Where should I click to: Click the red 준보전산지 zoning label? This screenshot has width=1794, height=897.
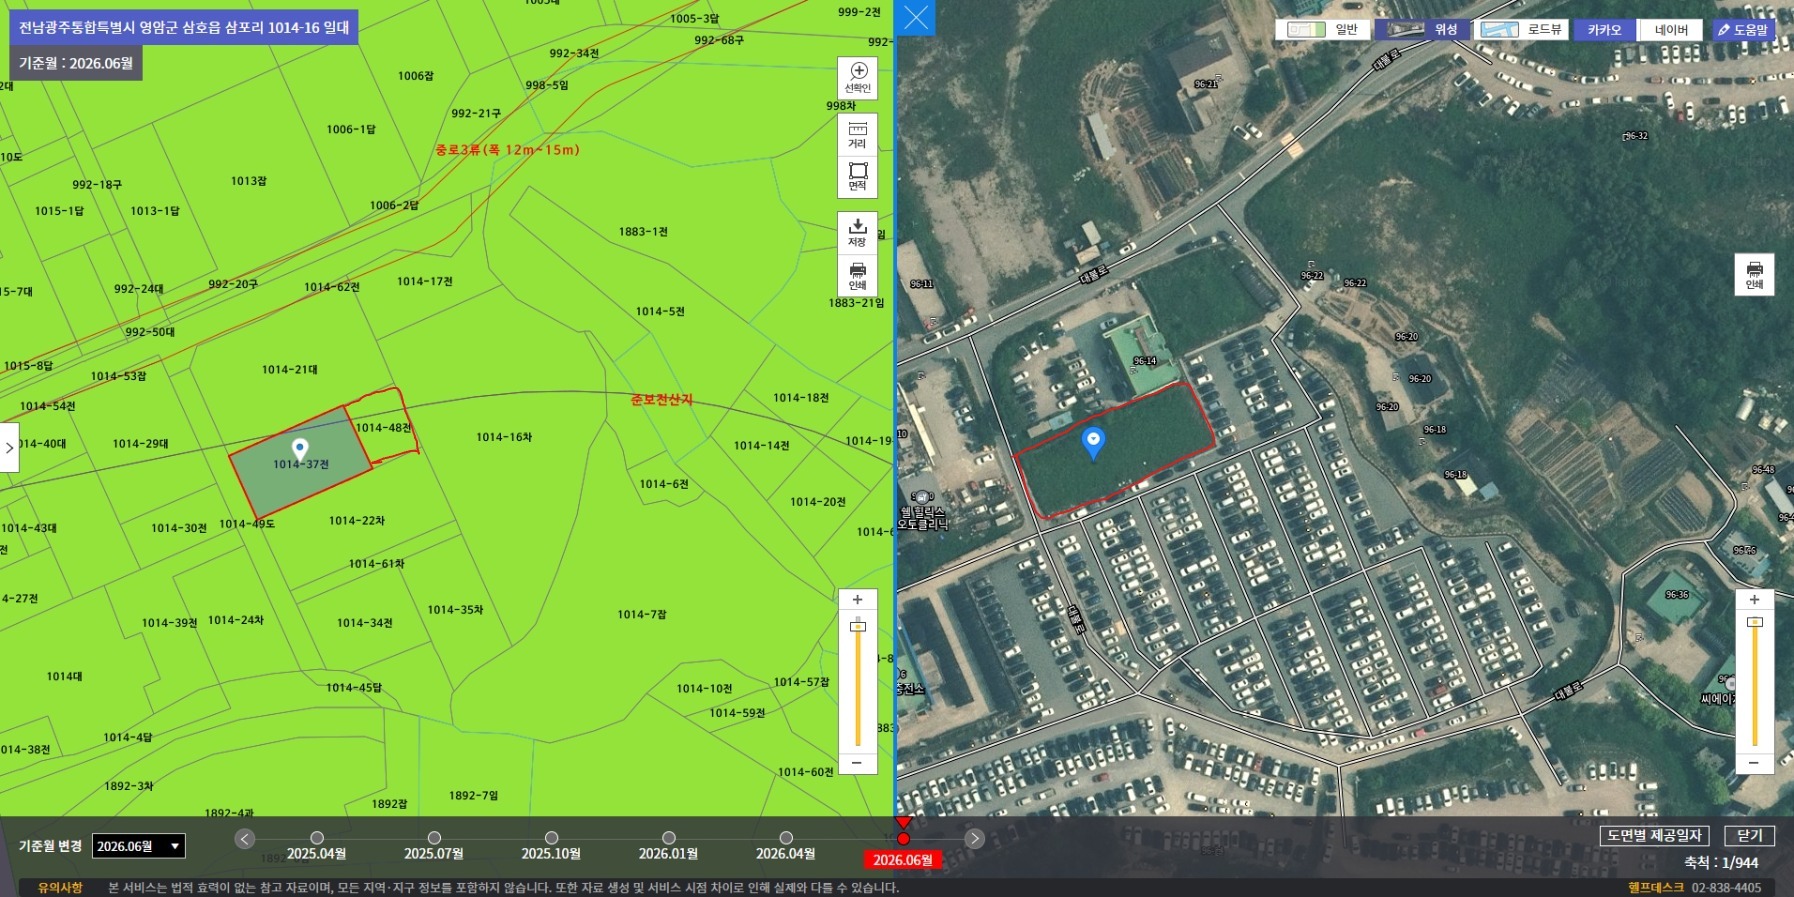tap(662, 400)
